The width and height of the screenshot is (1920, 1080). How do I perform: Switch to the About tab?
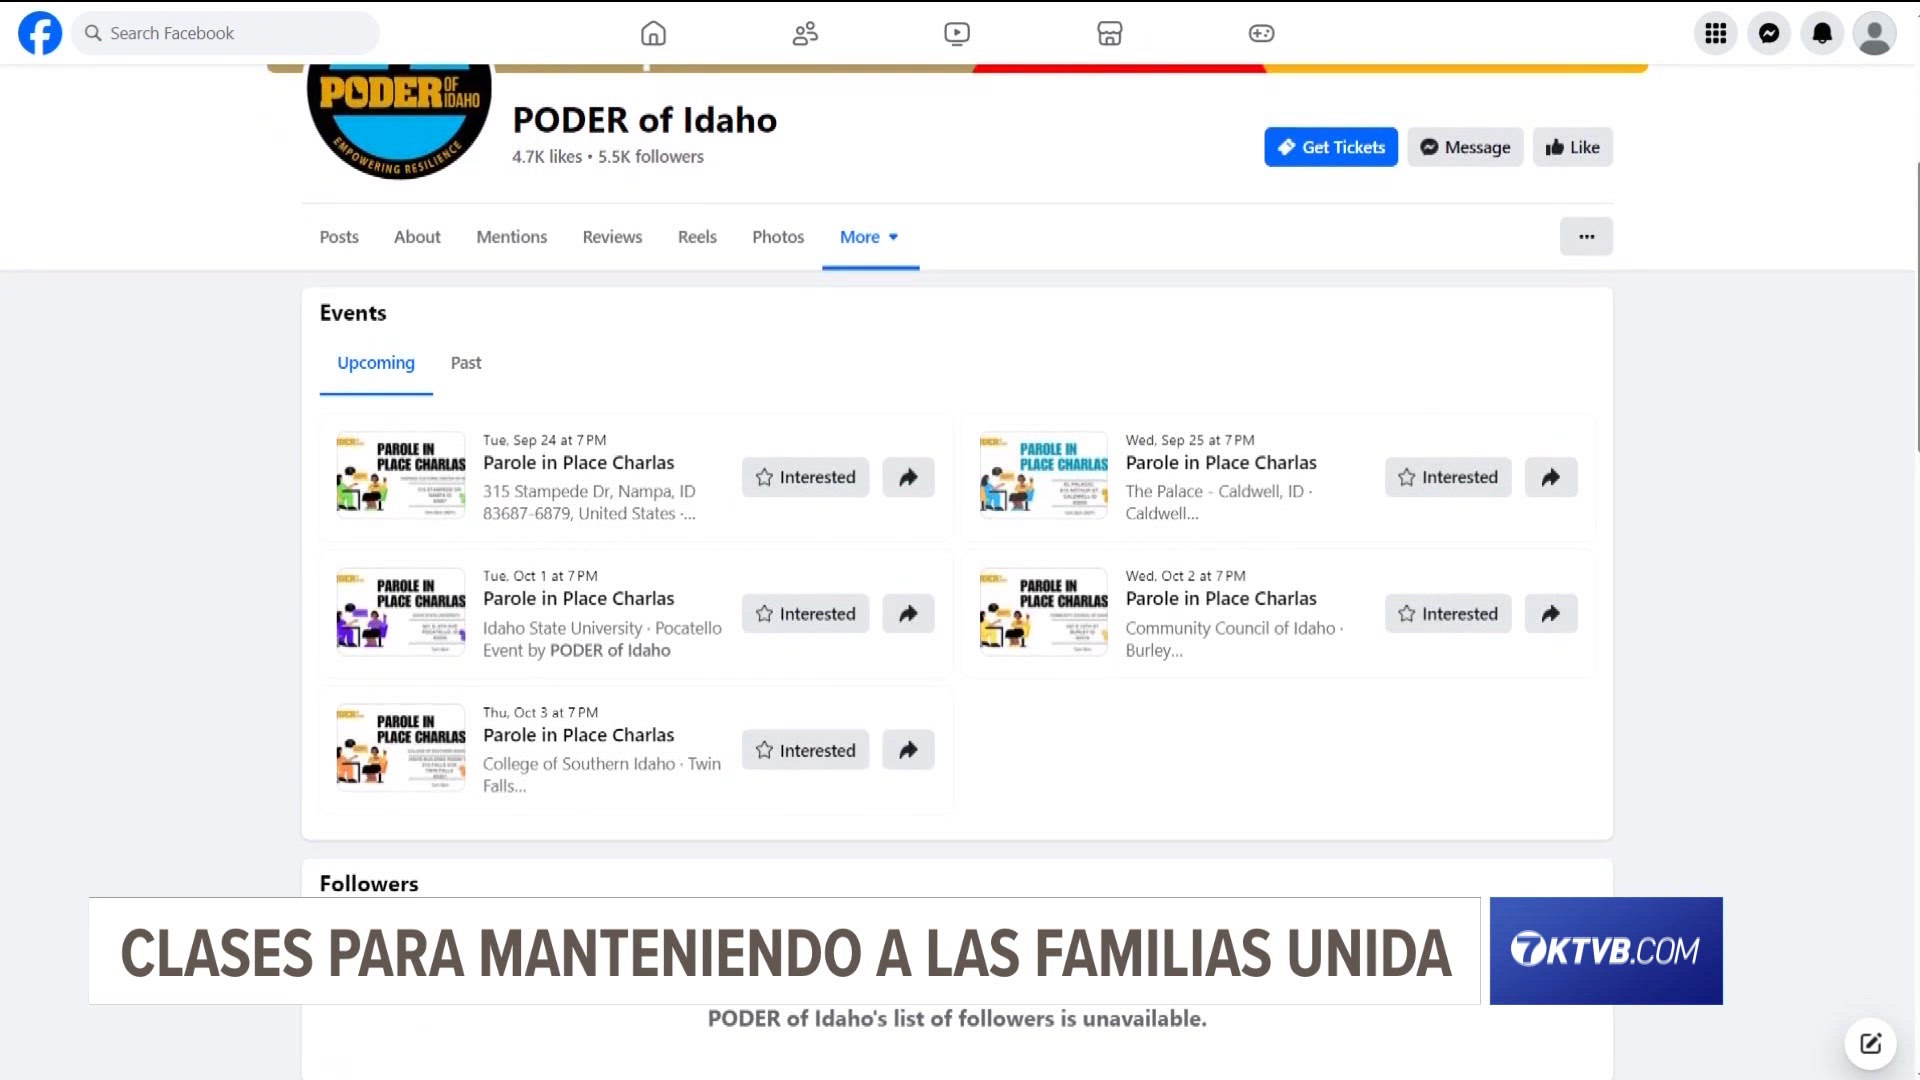pos(417,237)
